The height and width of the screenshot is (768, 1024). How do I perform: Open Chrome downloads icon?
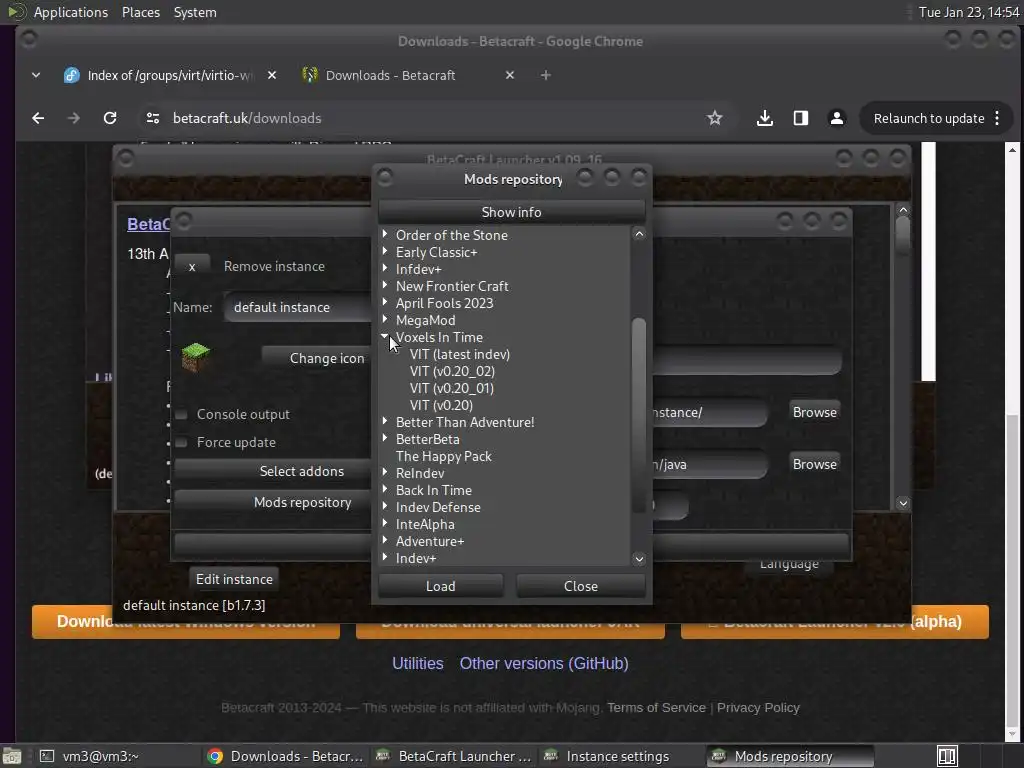(x=765, y=118)
